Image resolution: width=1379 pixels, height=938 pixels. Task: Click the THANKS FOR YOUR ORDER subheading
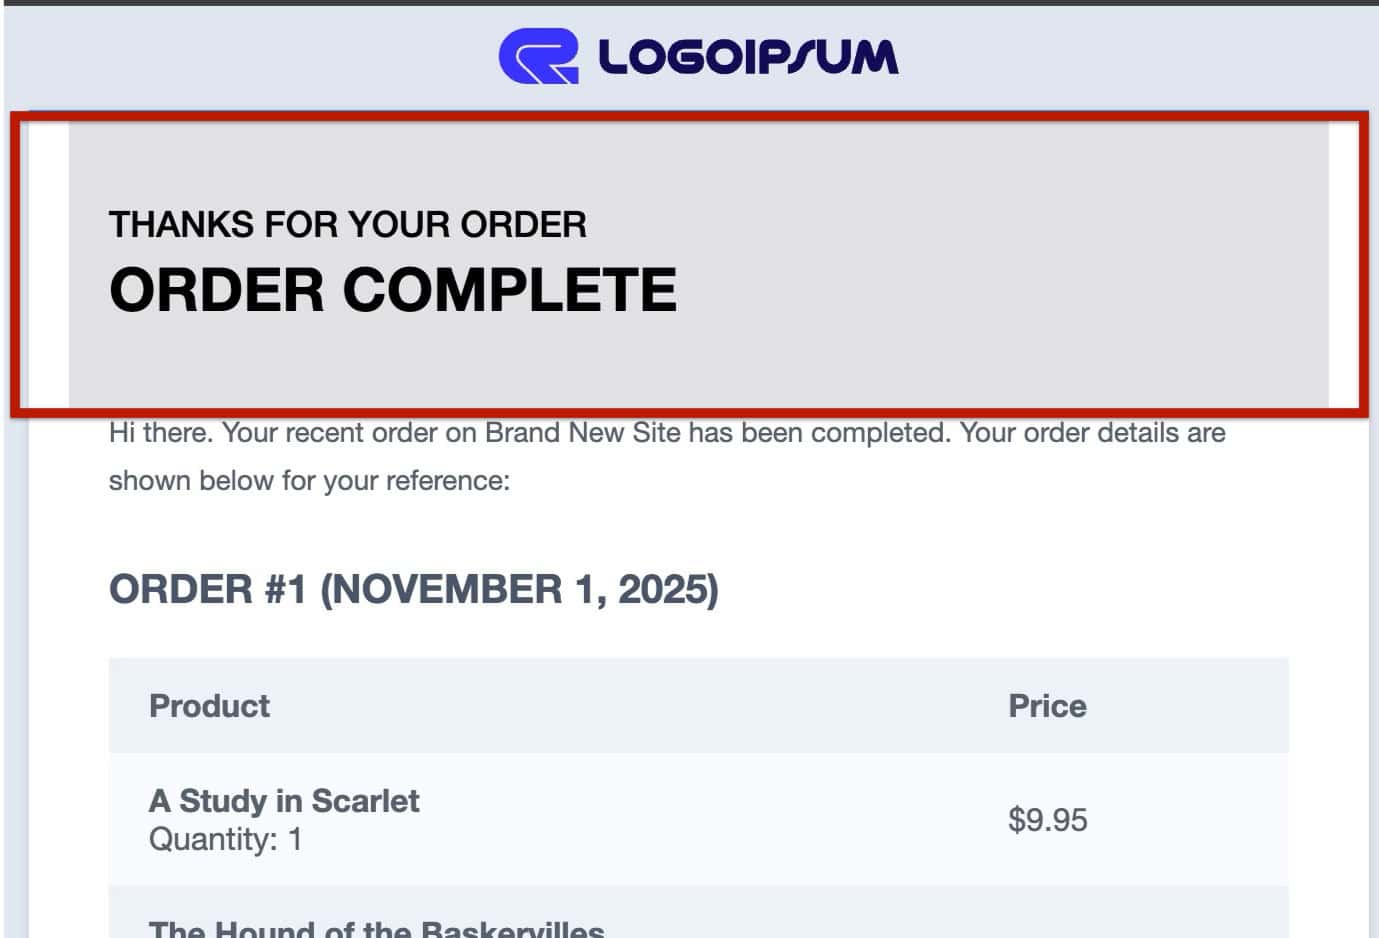[x=347, y=225]
